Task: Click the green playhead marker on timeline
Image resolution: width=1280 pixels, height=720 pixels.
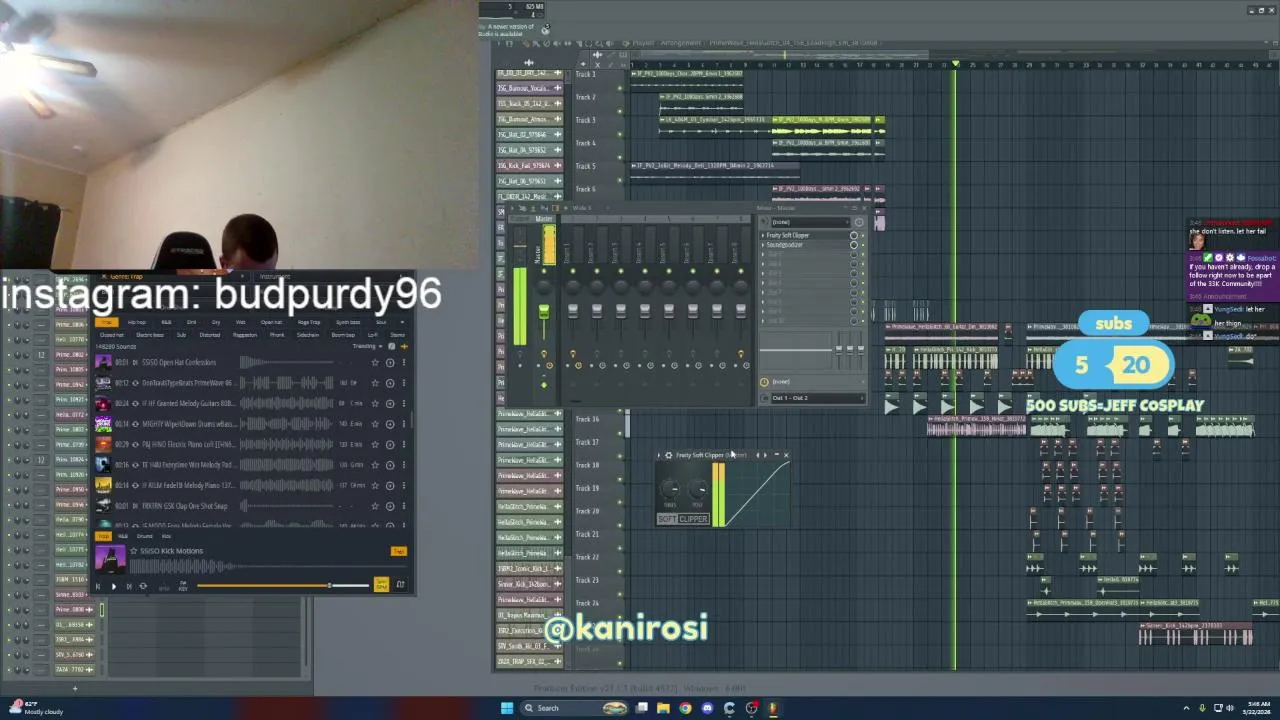Action: click(x=955, y=64)
